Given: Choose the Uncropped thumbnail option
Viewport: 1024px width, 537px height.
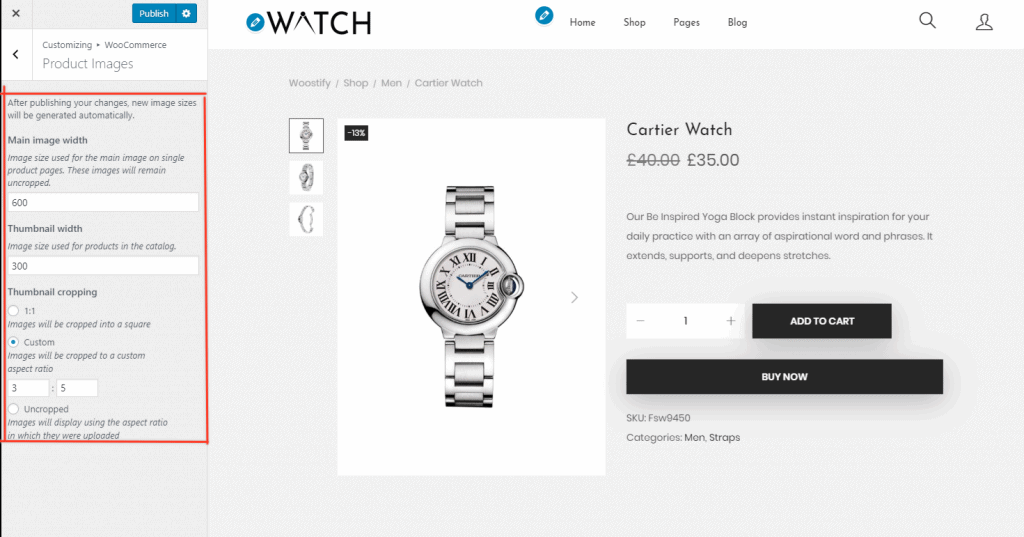Looking at the screenshot, I should [x=13, y=409].
